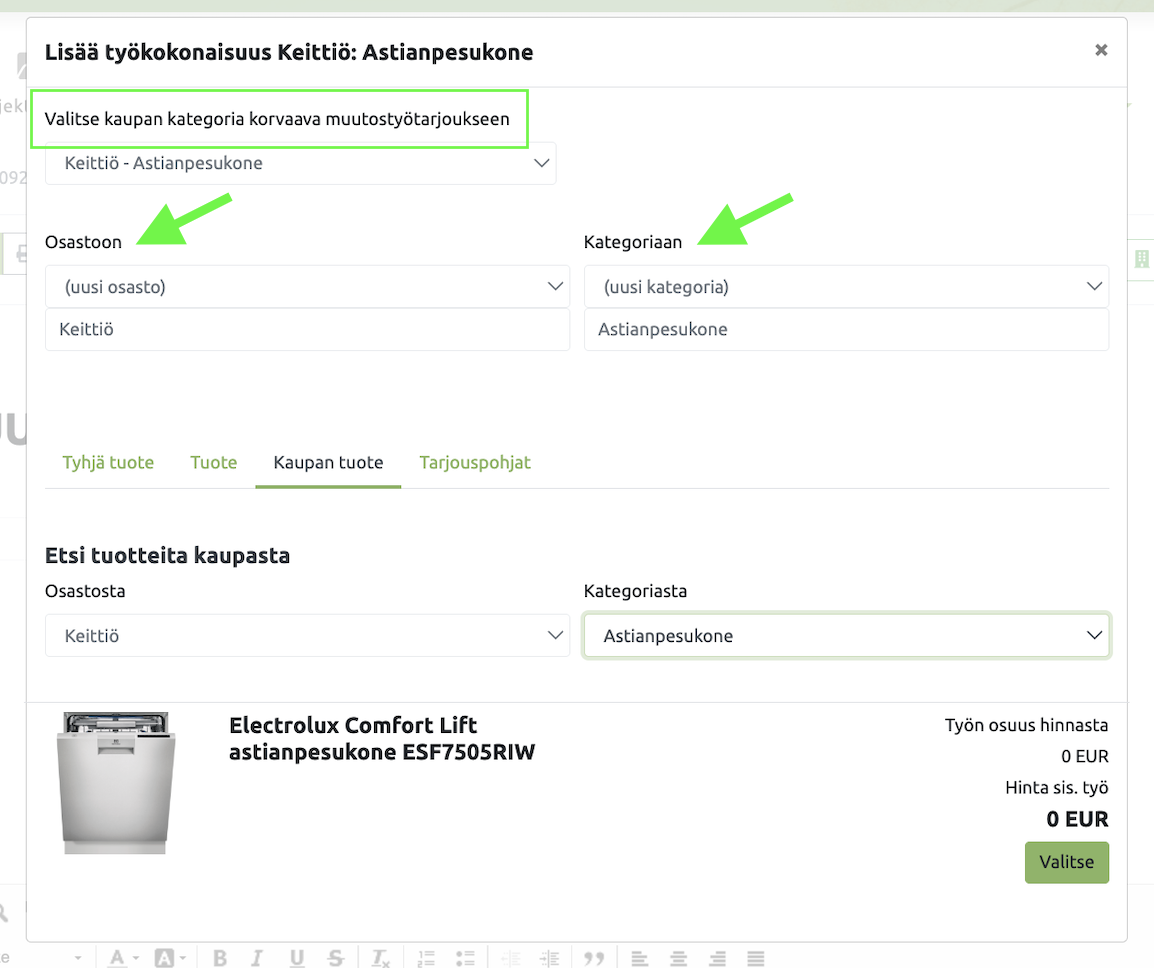Expand the Osastoon (uusi osasto) dropdown

pos(307,287)
